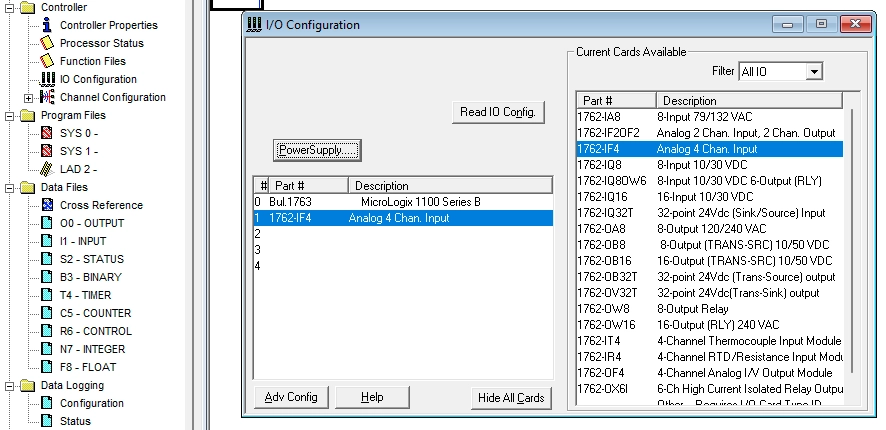Click the Function Files icon

click(47, 61)
